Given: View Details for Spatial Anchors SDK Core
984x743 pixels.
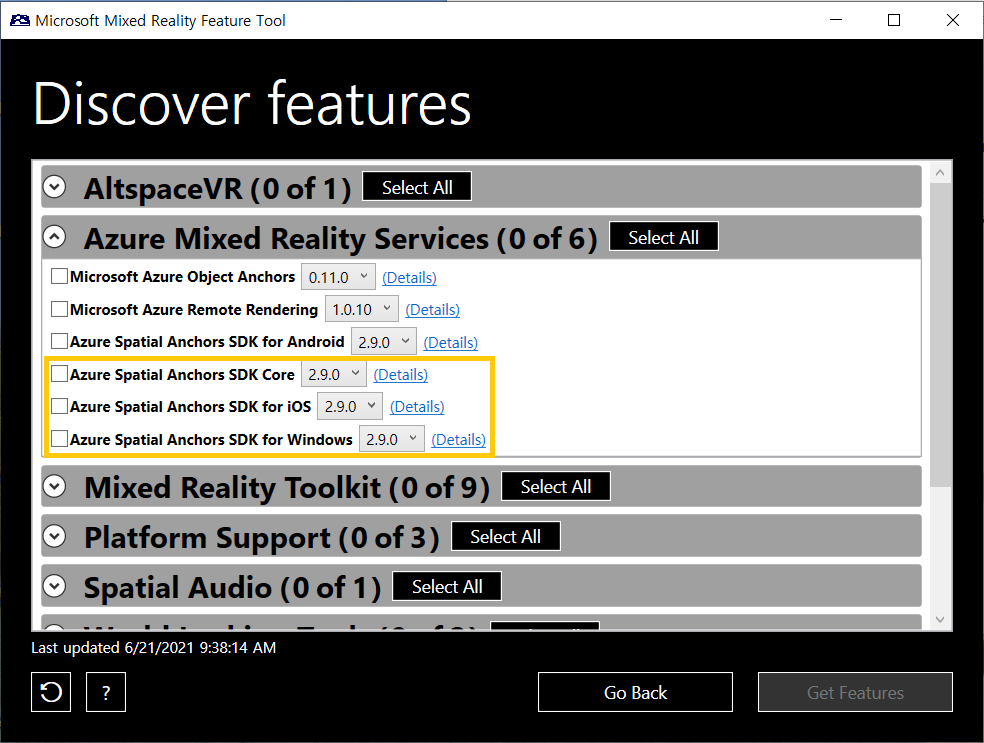Looking at the screenshot, I should tap(400, 375).
